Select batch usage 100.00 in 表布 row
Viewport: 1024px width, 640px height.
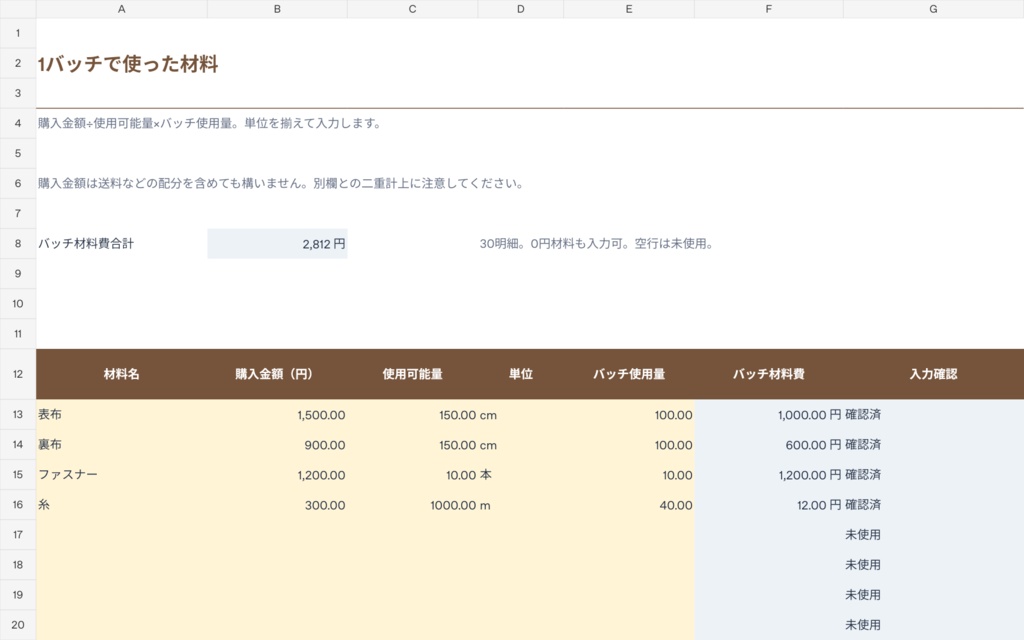pos(629,415)
